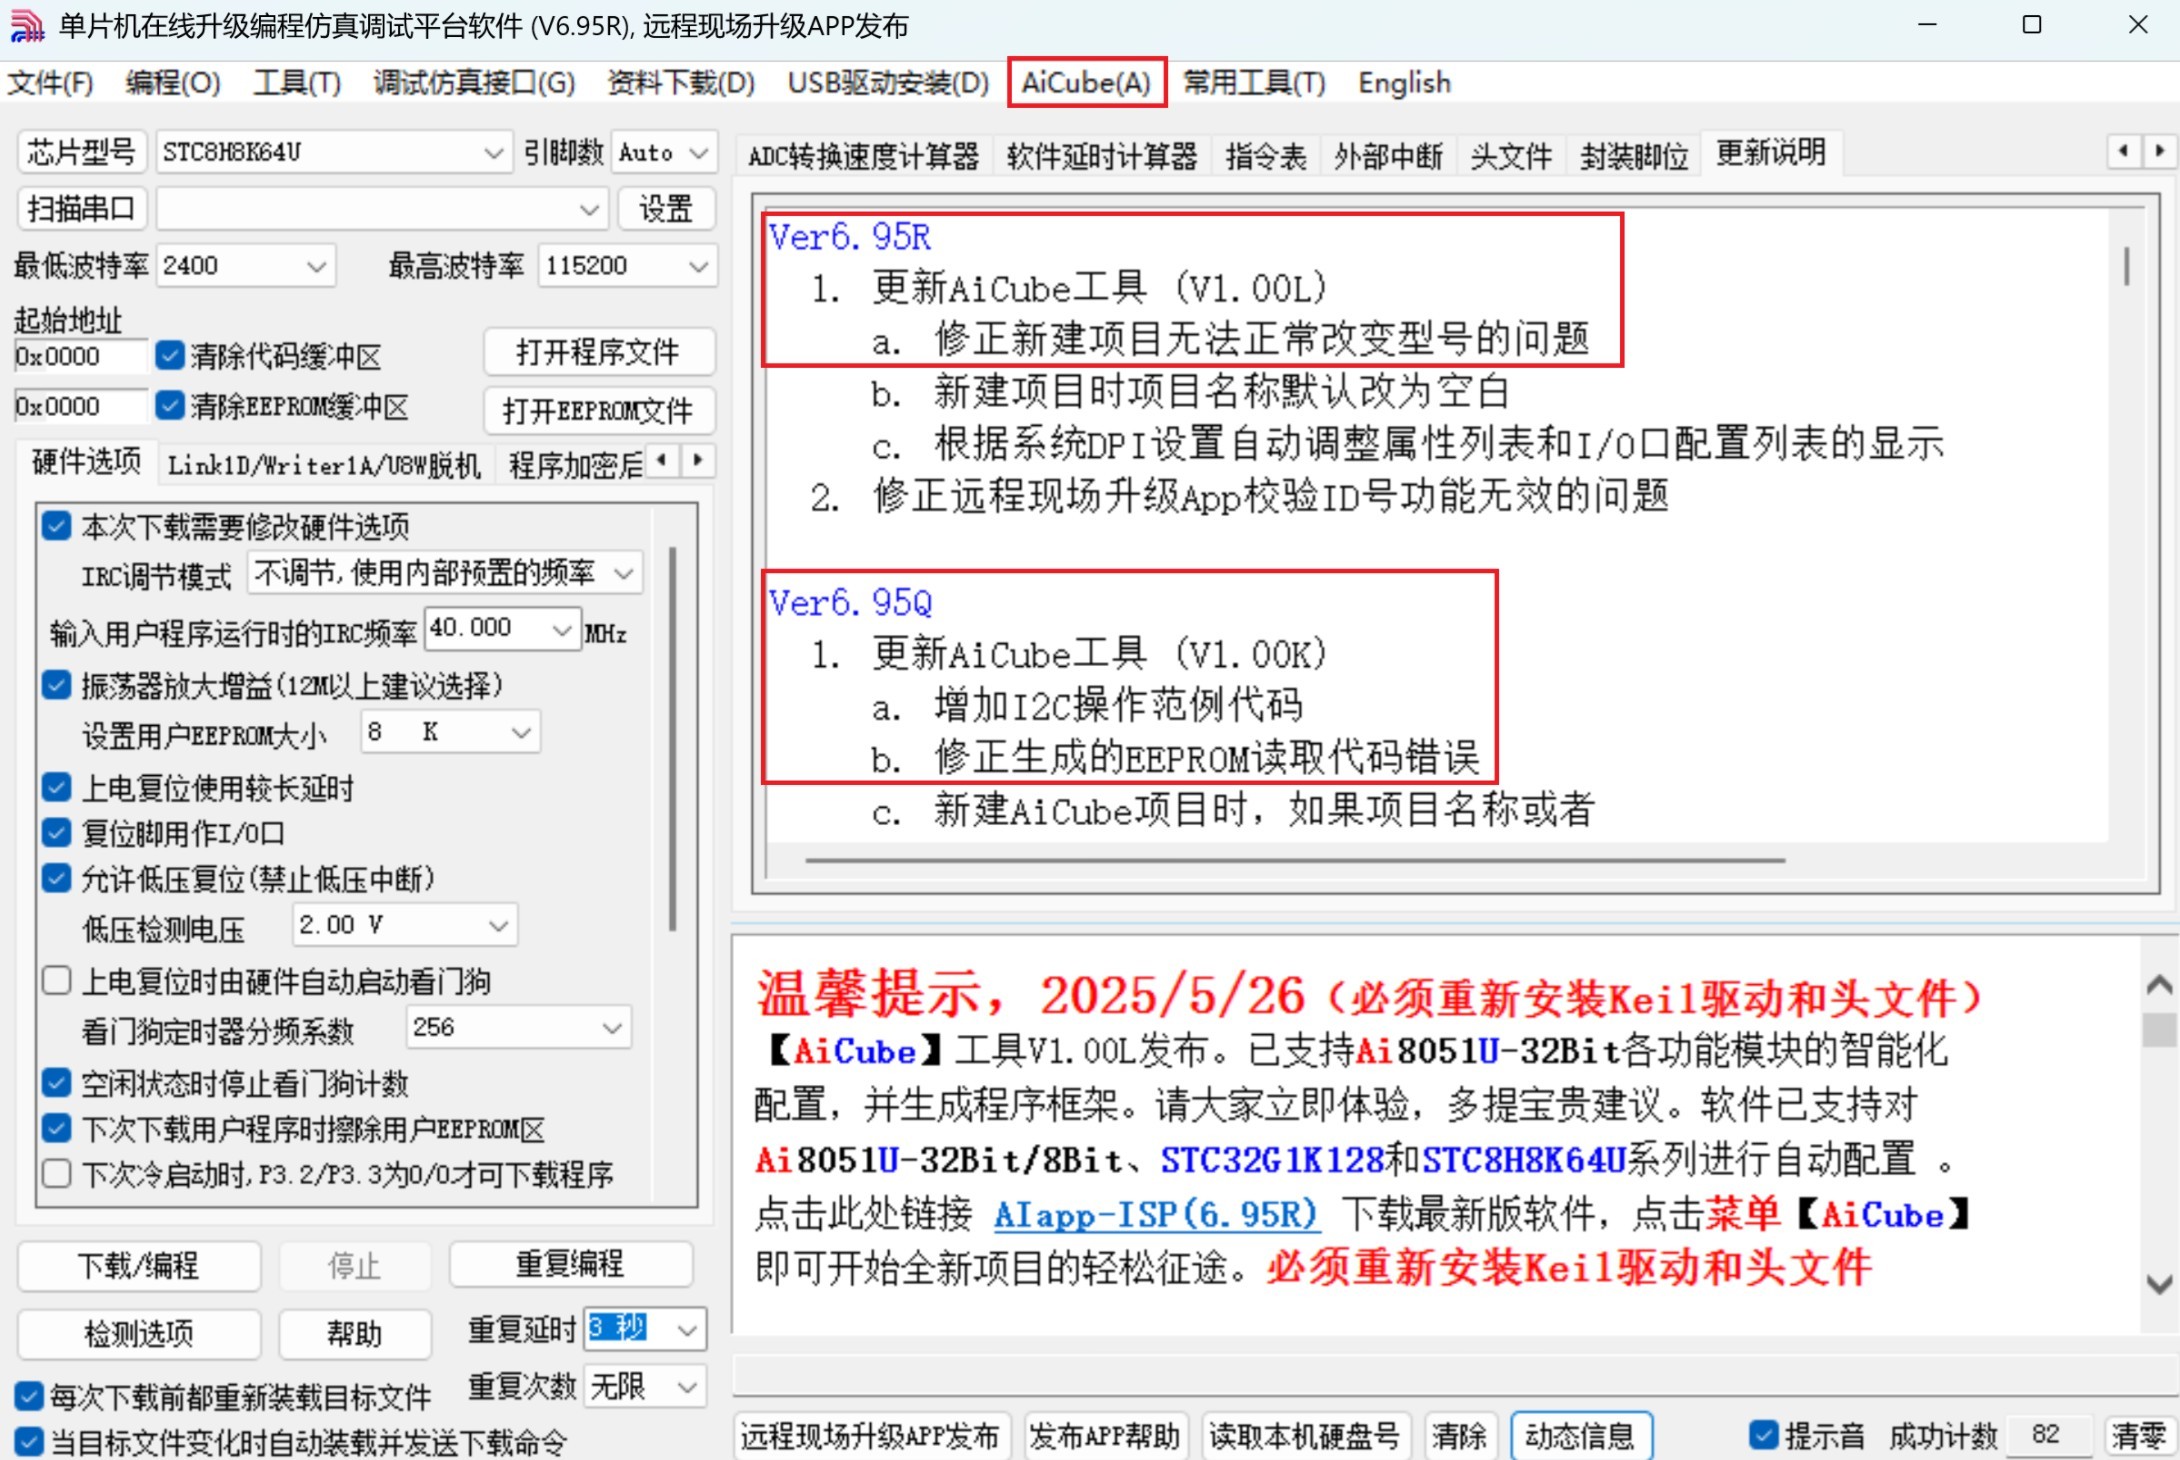
Task: Open the 资料下载(D) menu
Action: pyautogui.click(x=681, y=83)
